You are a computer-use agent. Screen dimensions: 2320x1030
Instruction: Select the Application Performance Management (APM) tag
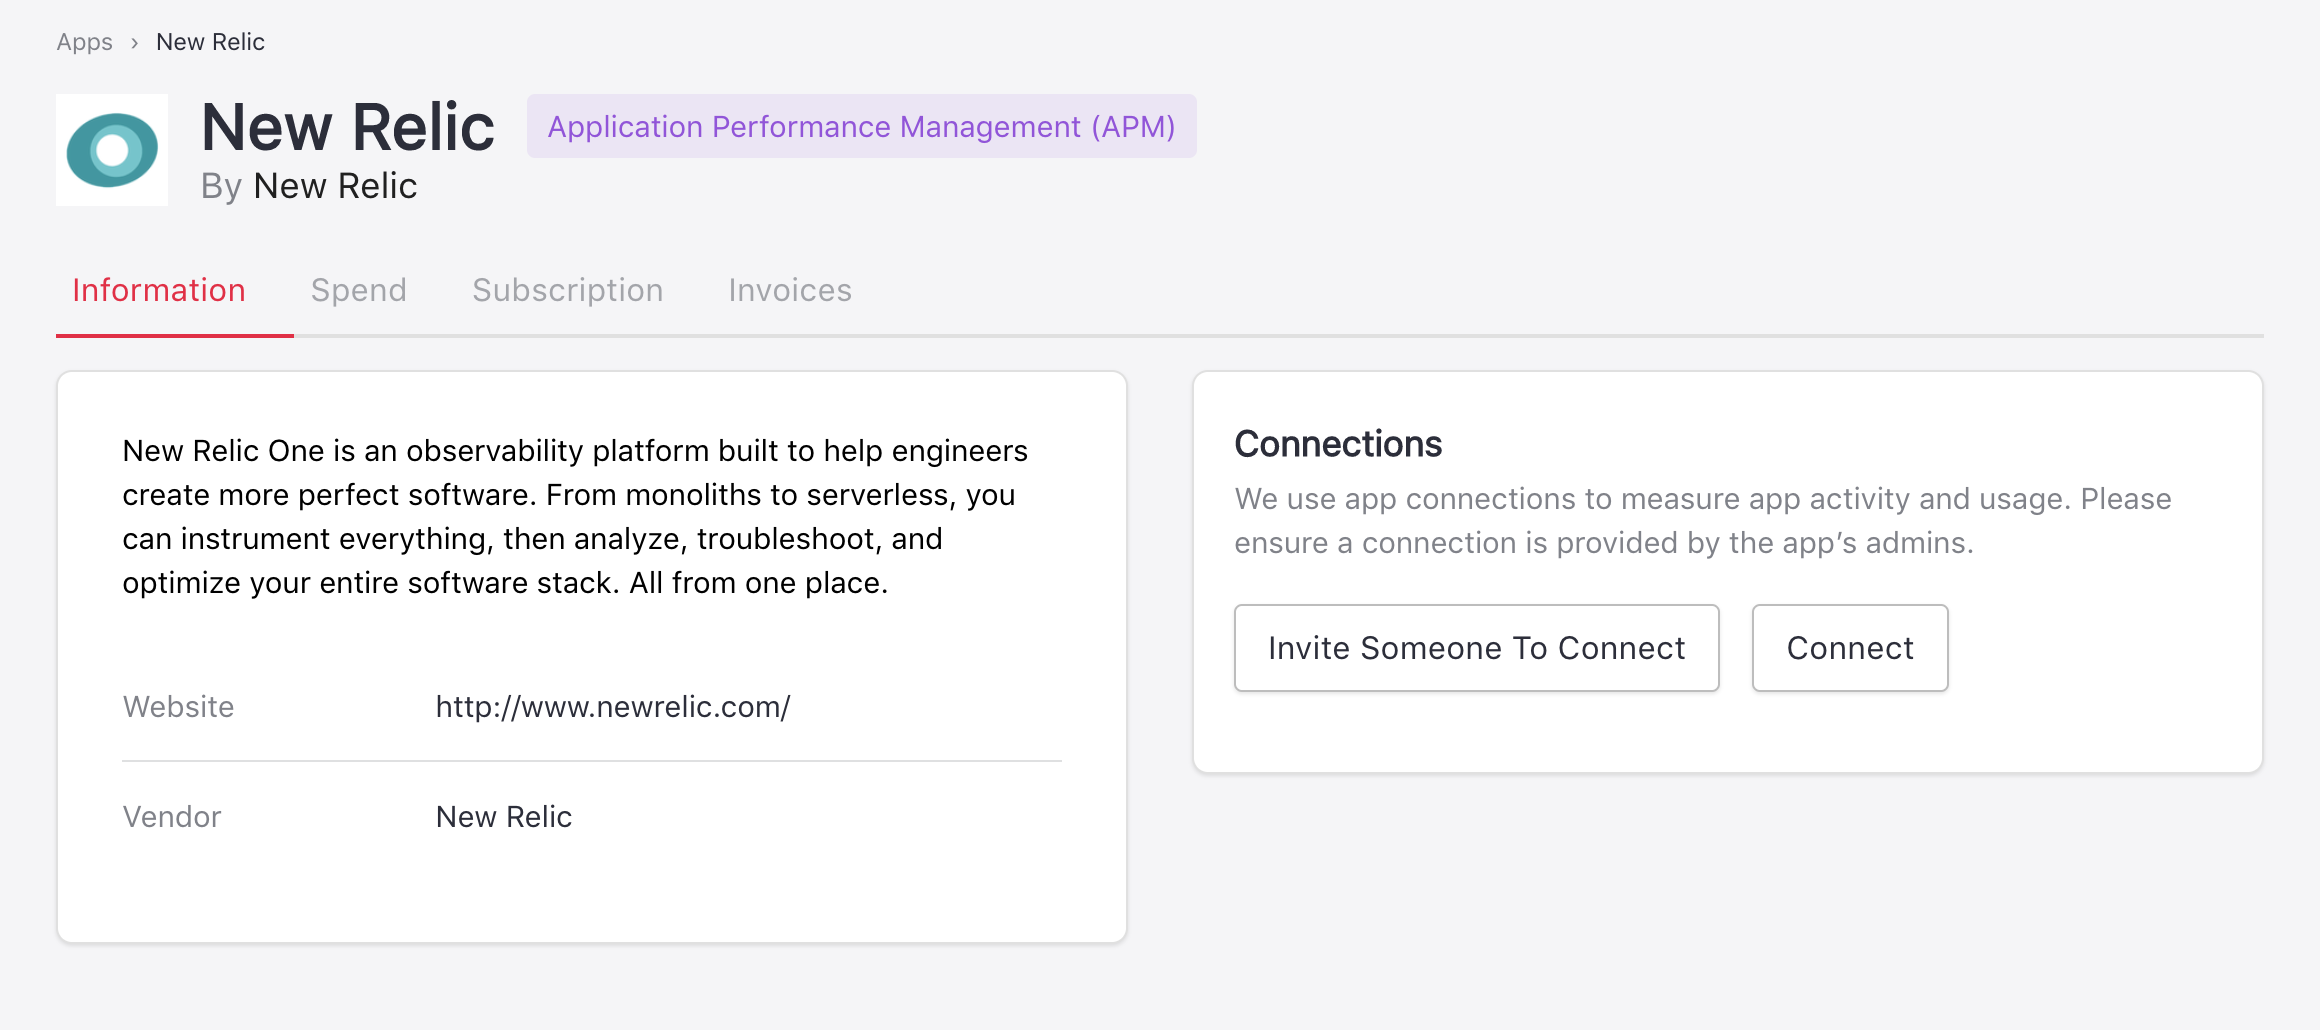click(861, 127)
